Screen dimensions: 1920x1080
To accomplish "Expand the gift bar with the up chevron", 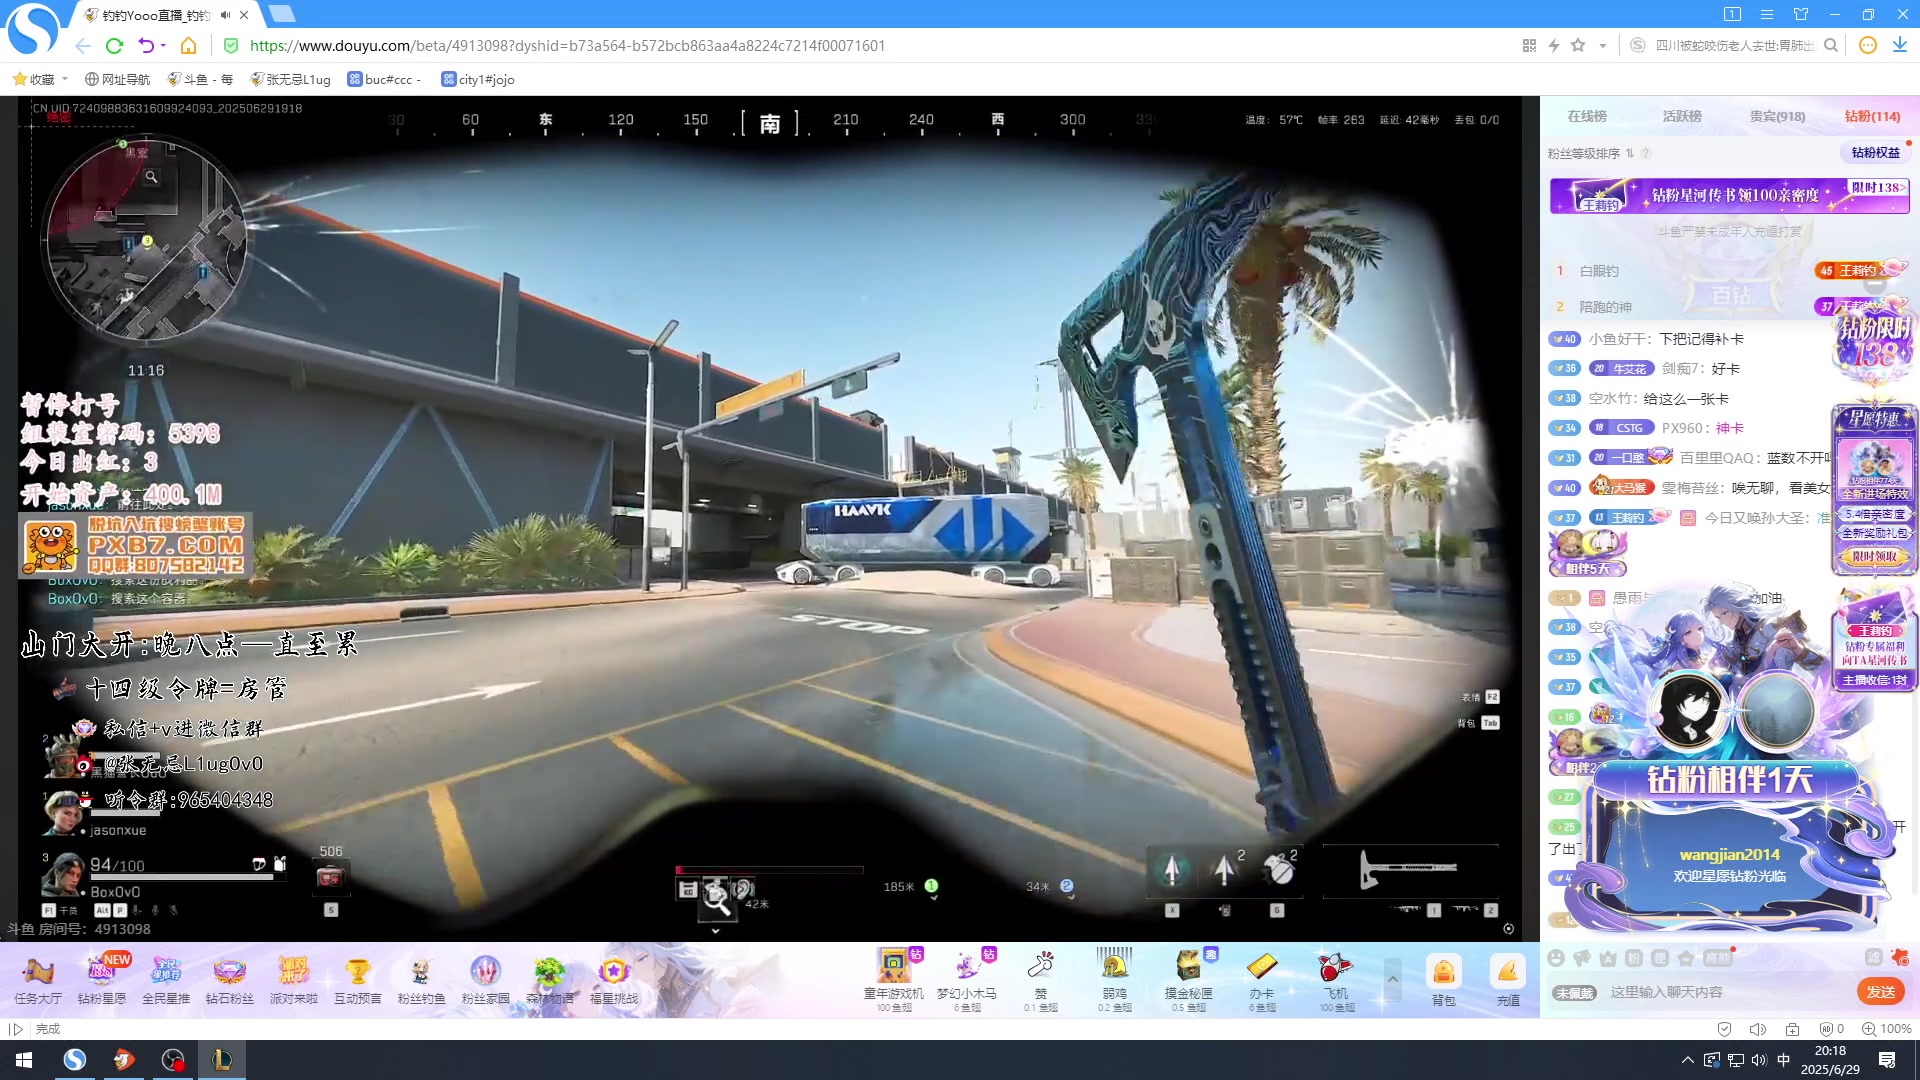I will point(1392,979).
